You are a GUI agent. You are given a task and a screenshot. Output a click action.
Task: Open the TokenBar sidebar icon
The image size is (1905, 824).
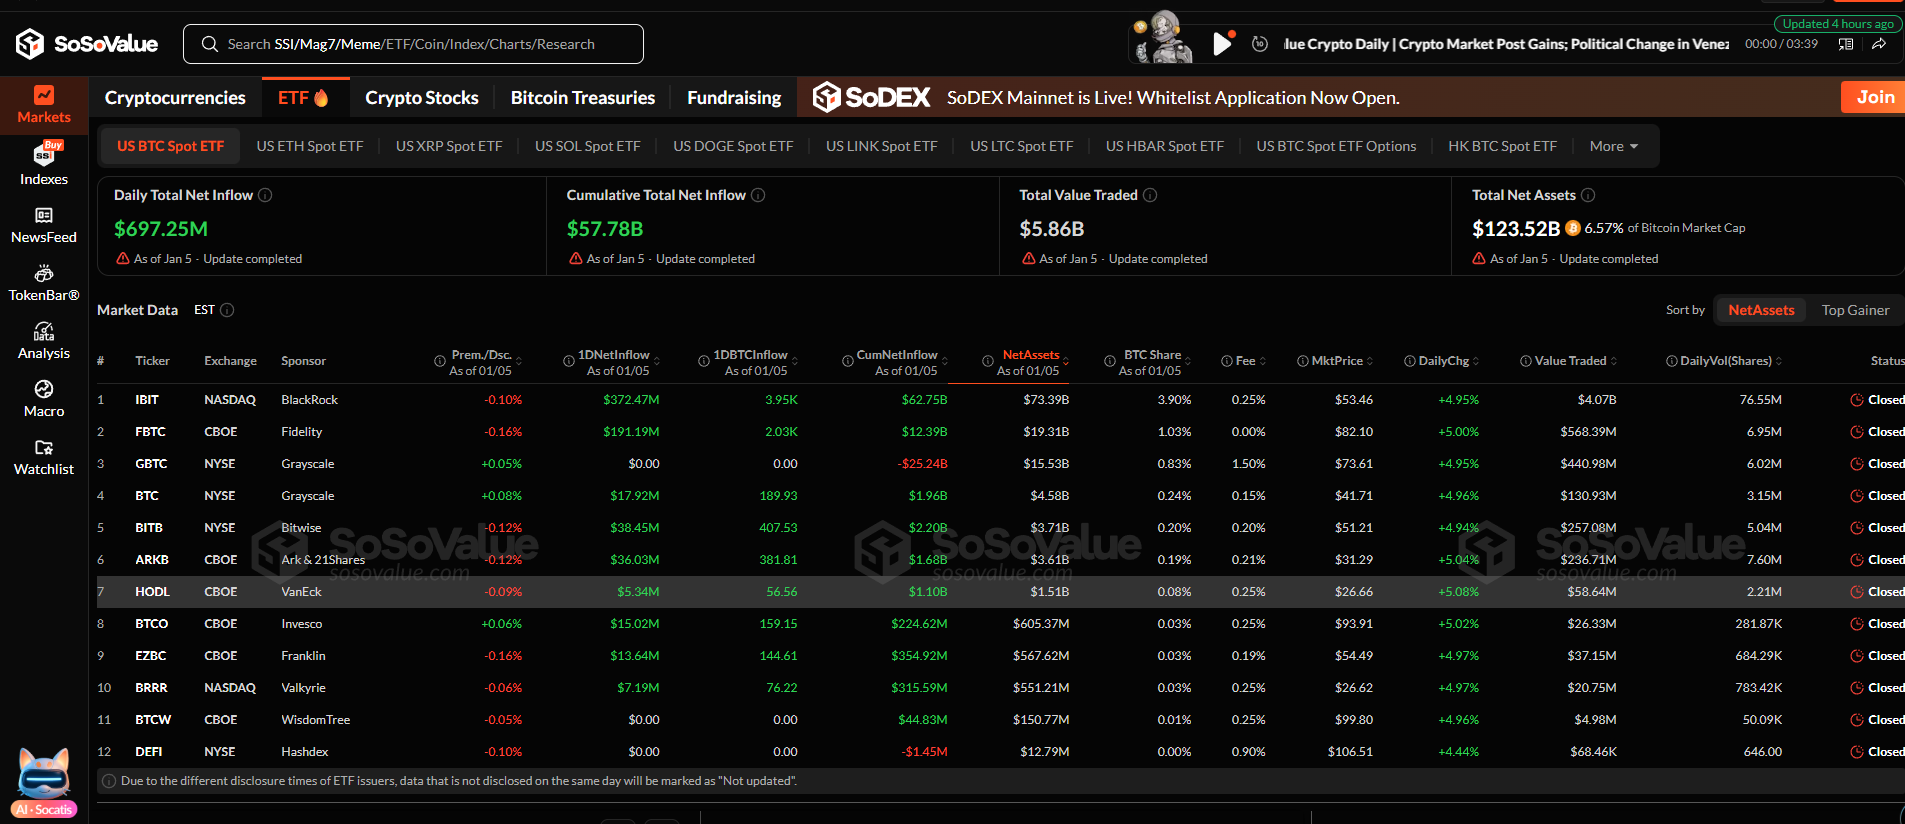tap(44, 274)
